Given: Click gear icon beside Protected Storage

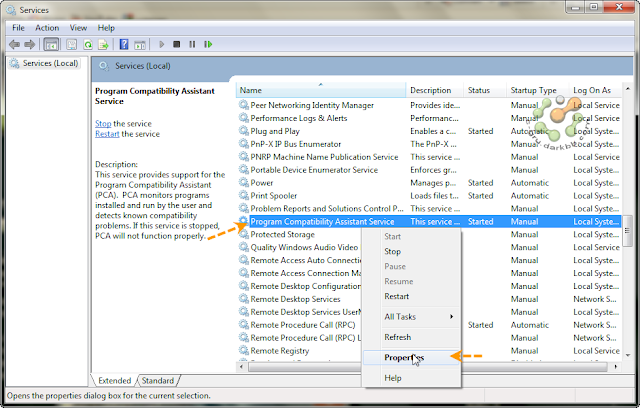Looking at the screenshot, I should click(x=244, y=234).
